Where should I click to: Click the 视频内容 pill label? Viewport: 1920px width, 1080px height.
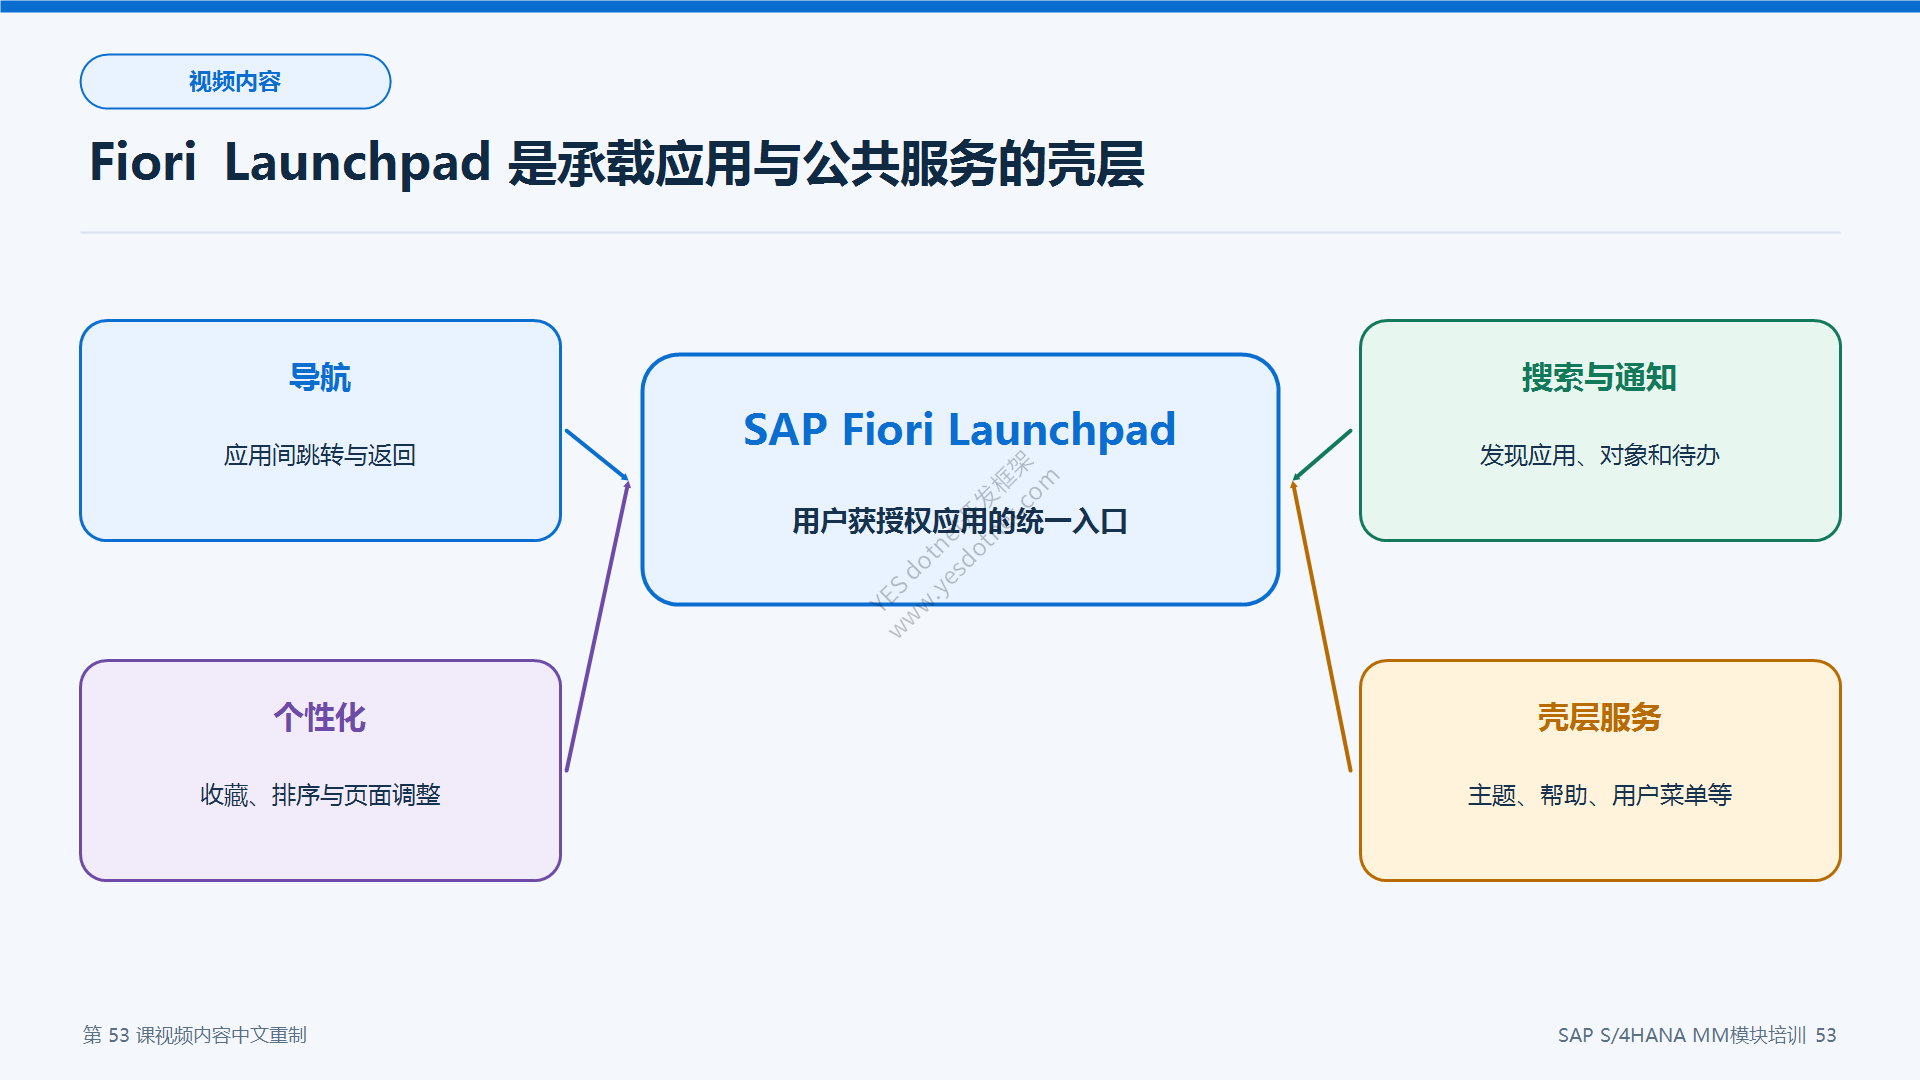pos(235,81)
